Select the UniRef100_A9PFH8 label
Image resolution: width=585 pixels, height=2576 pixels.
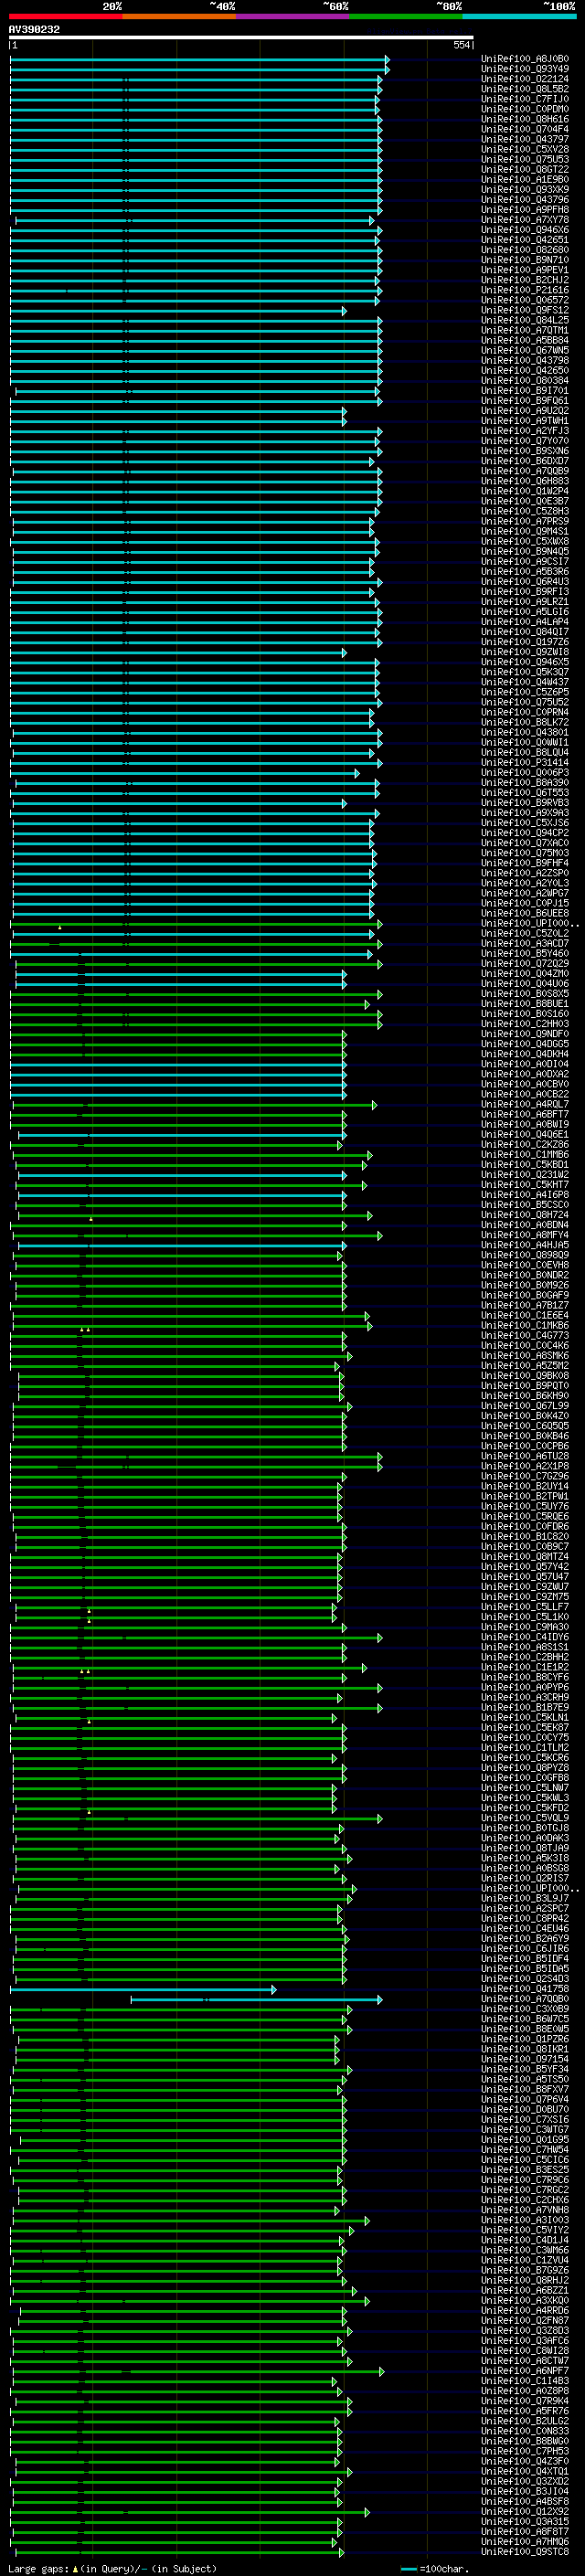pyautogui.click(x=525, y=209)
